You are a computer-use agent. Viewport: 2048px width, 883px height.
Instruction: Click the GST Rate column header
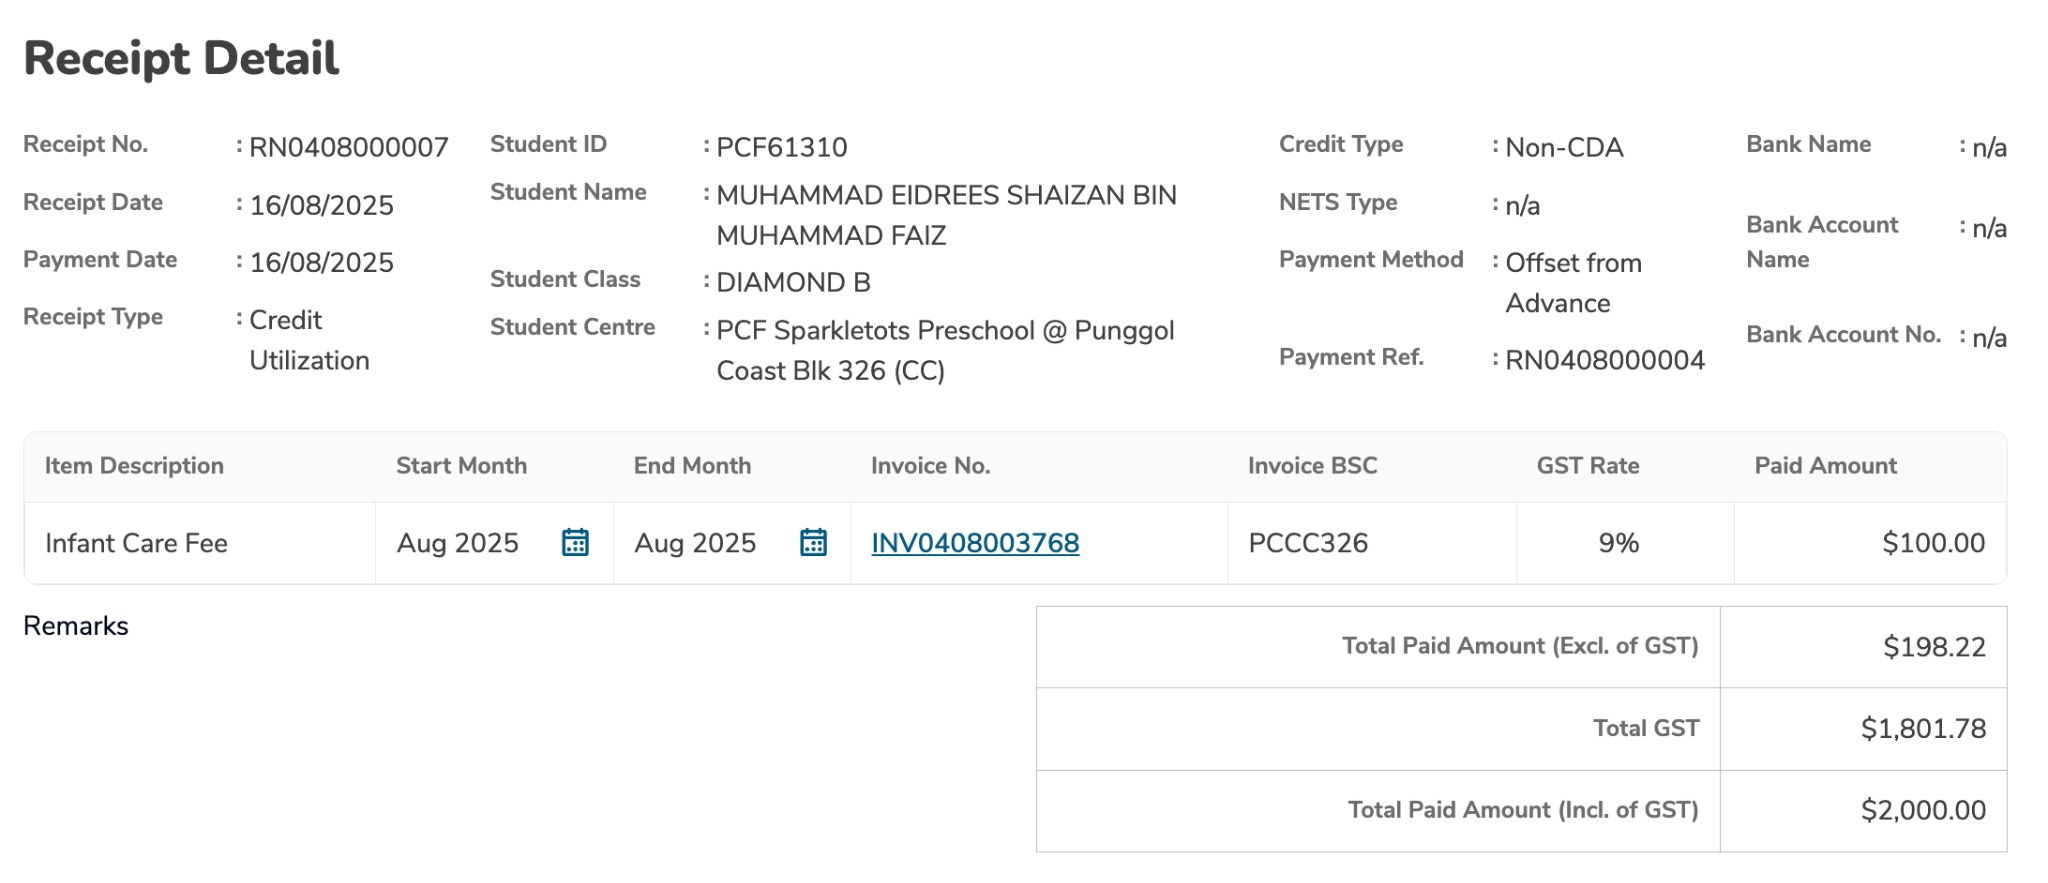[1587, 466]
